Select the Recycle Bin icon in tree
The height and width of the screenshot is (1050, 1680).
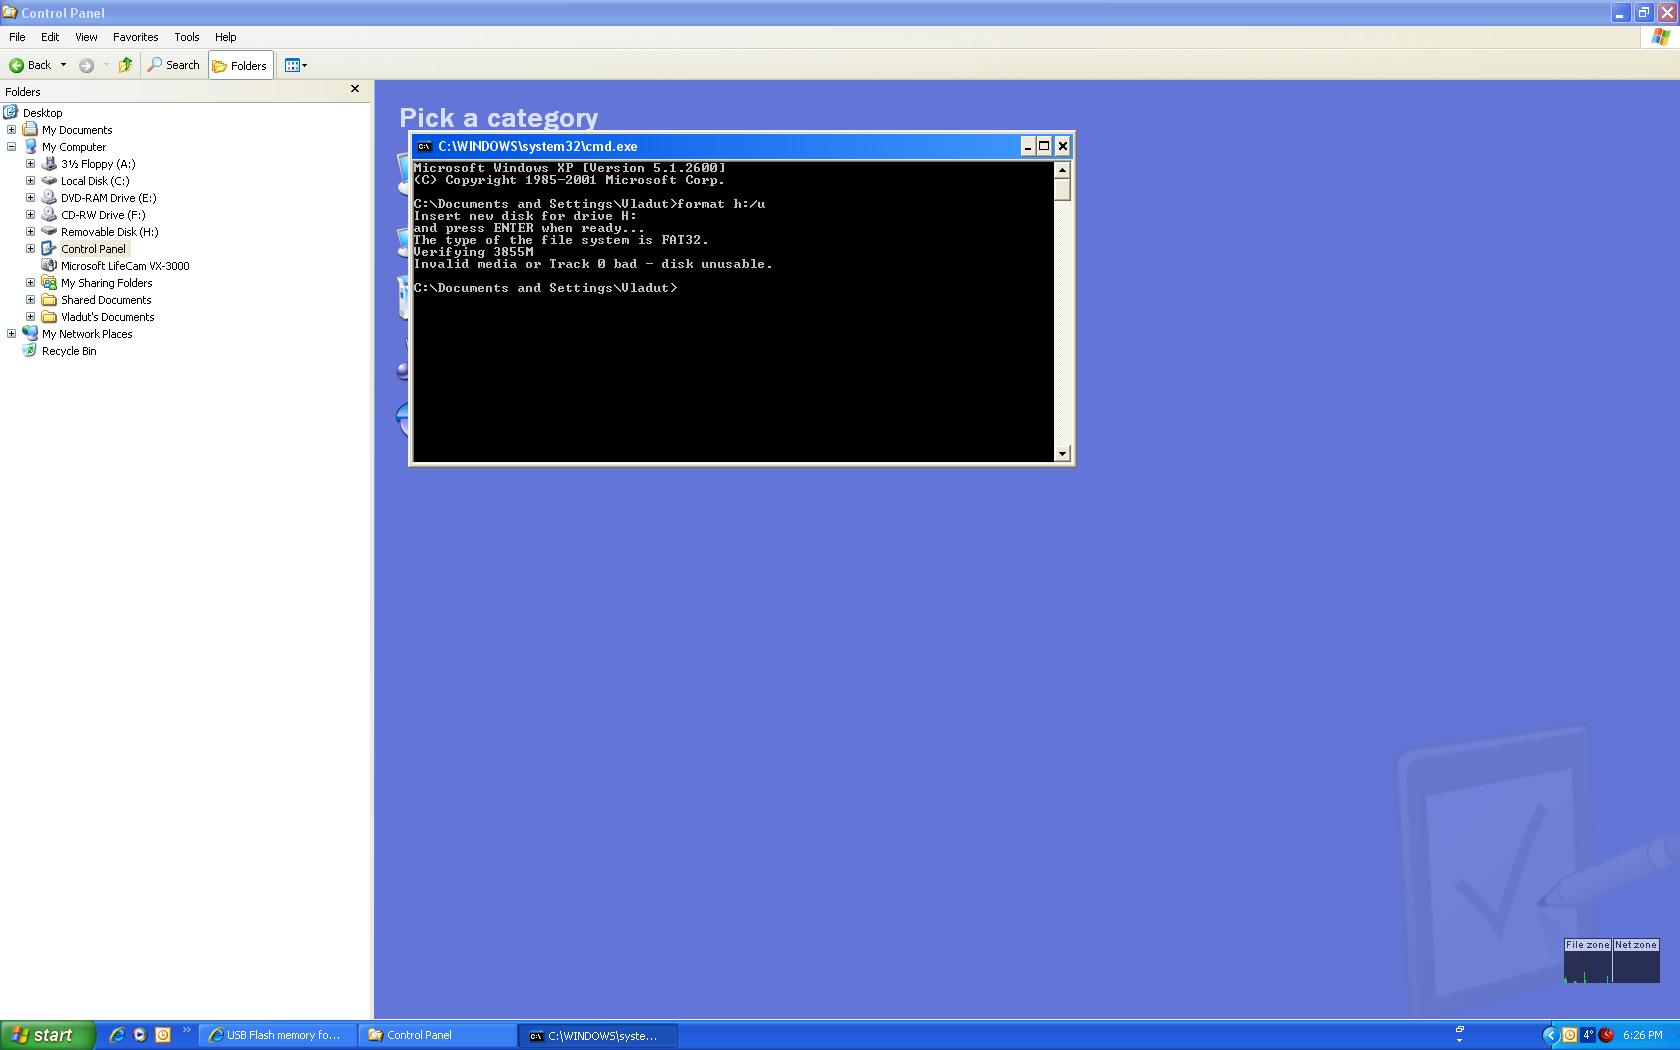click(x=30, y=350)
